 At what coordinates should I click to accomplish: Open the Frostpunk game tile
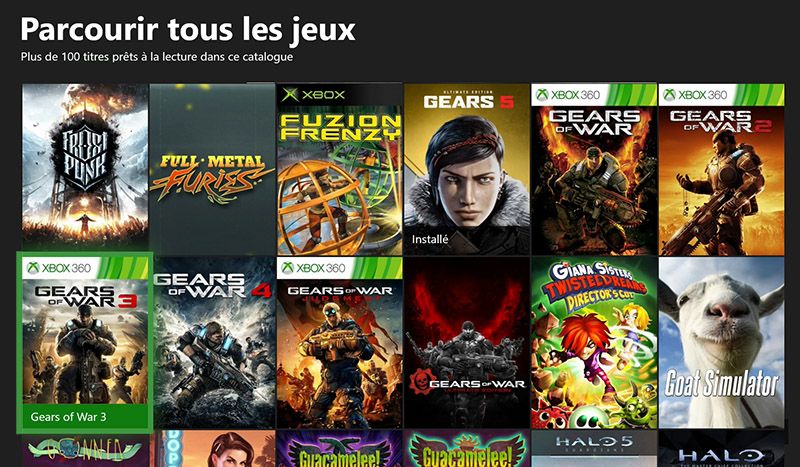[85, 169]
